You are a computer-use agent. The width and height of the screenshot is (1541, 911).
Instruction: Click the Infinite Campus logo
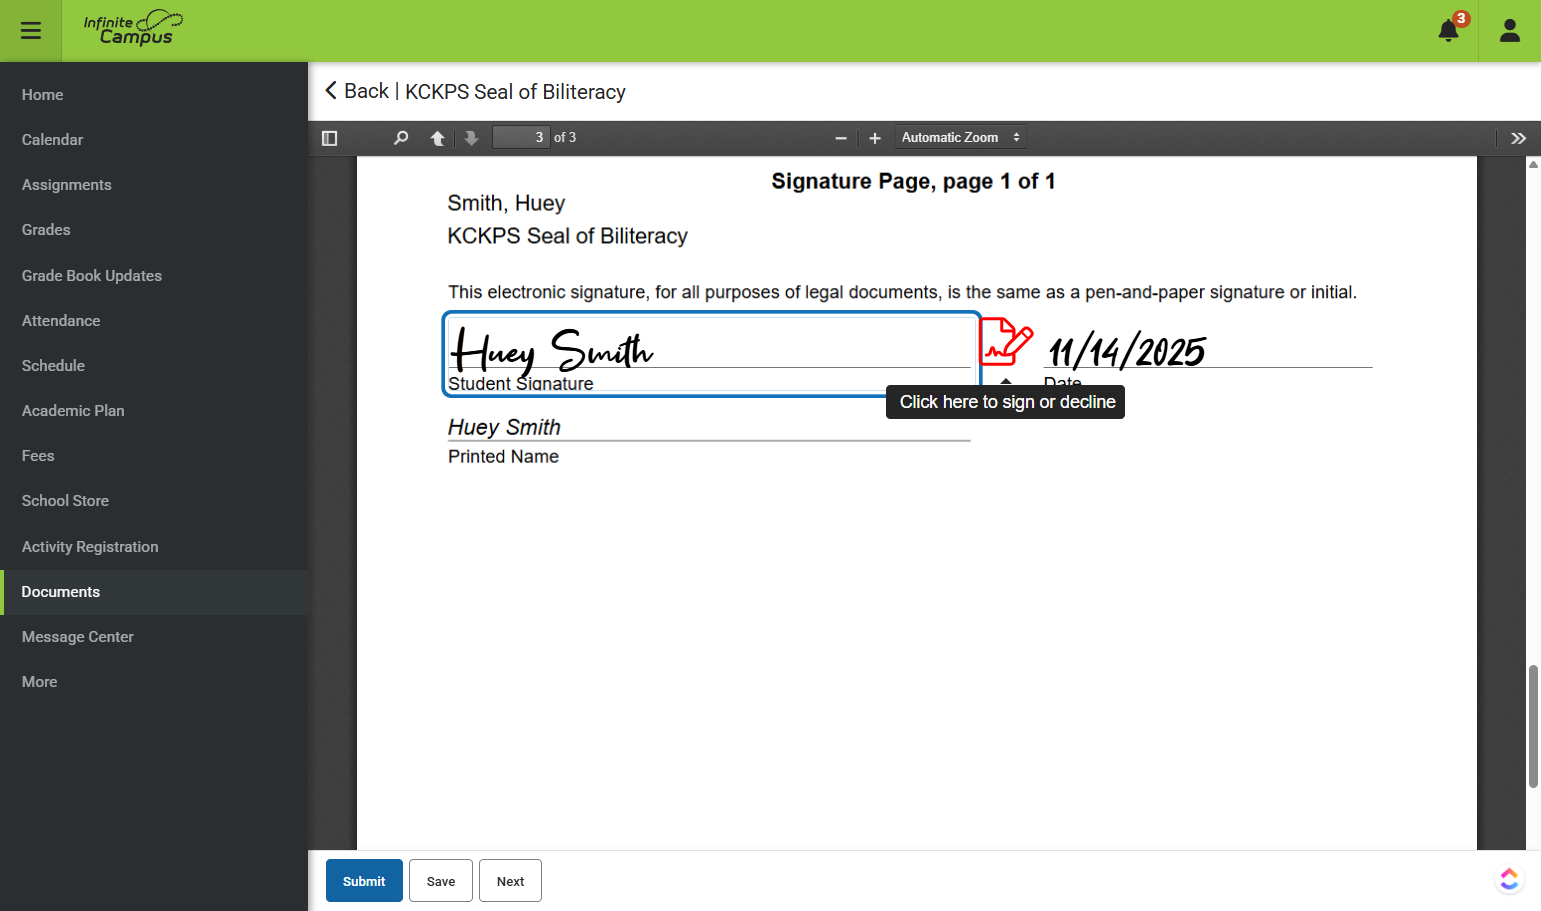tap(133, 28)
